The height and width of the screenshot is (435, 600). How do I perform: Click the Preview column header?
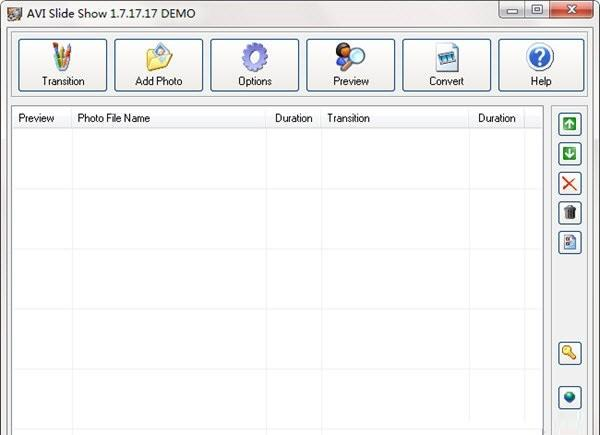[42, 118]
